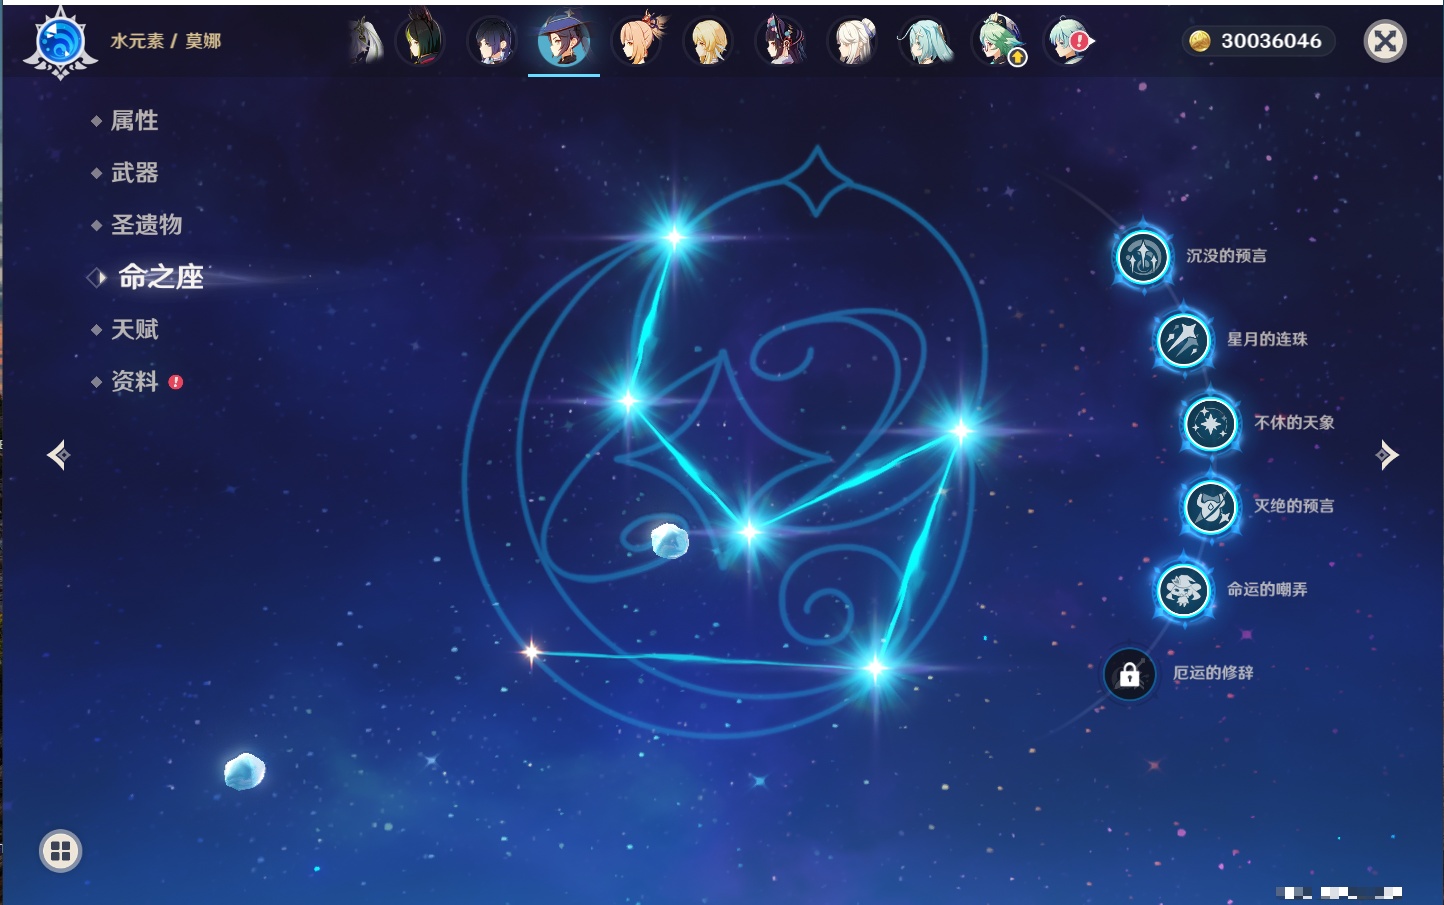Switch to previous character with left arrow
The image size is (1444, 905).
click(x=58, y=455)
